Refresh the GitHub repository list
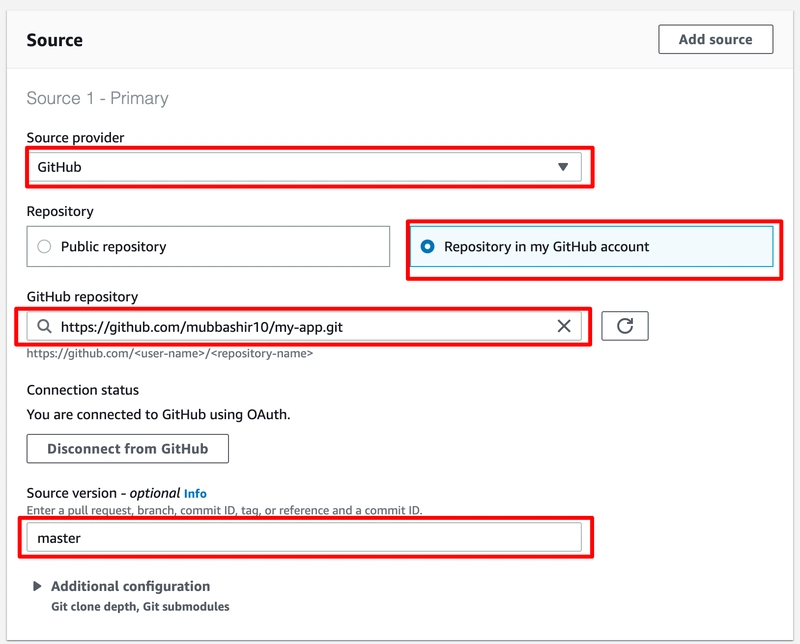Image resolution: width=800 pixels, height=644 pixels. [x=625, y=326]
